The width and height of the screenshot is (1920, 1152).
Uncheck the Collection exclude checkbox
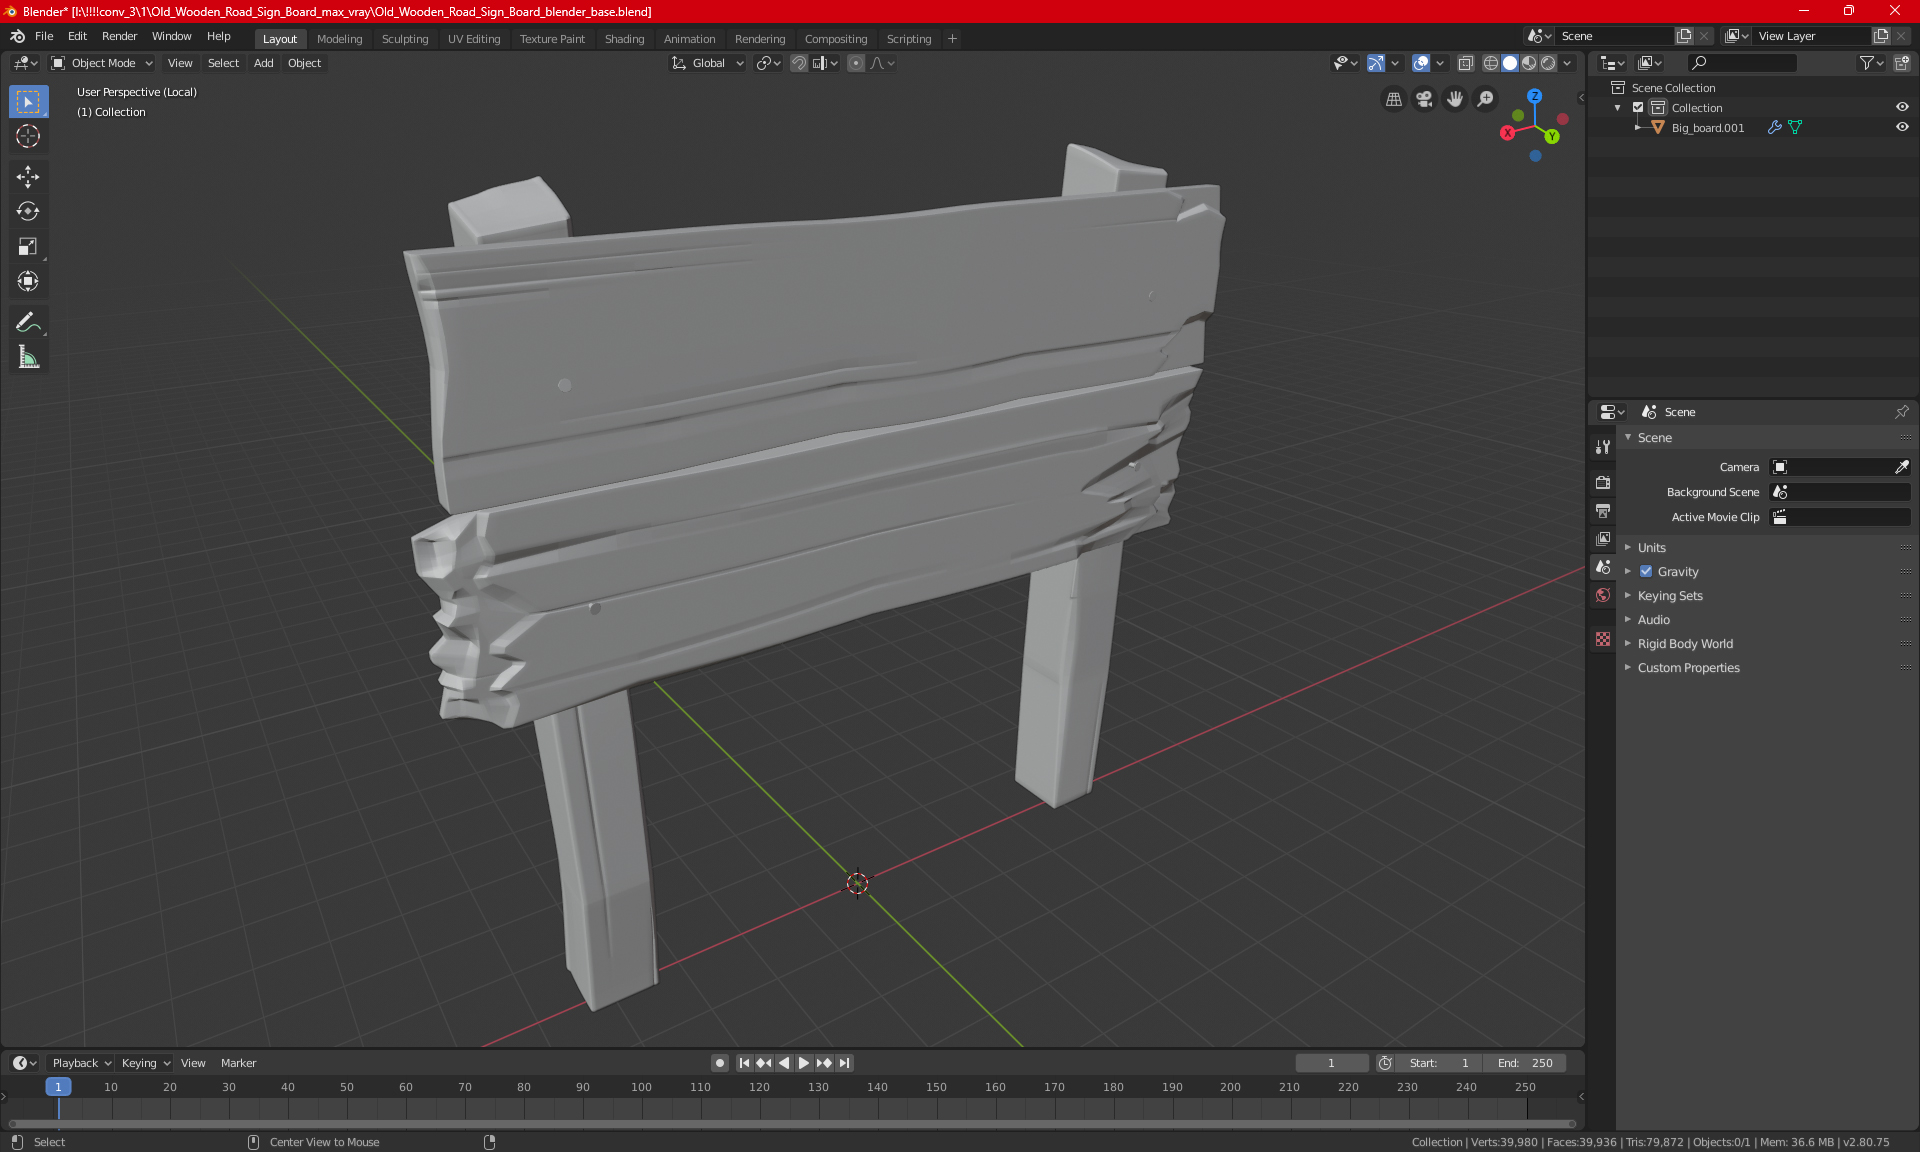(x=1638, y=108)
